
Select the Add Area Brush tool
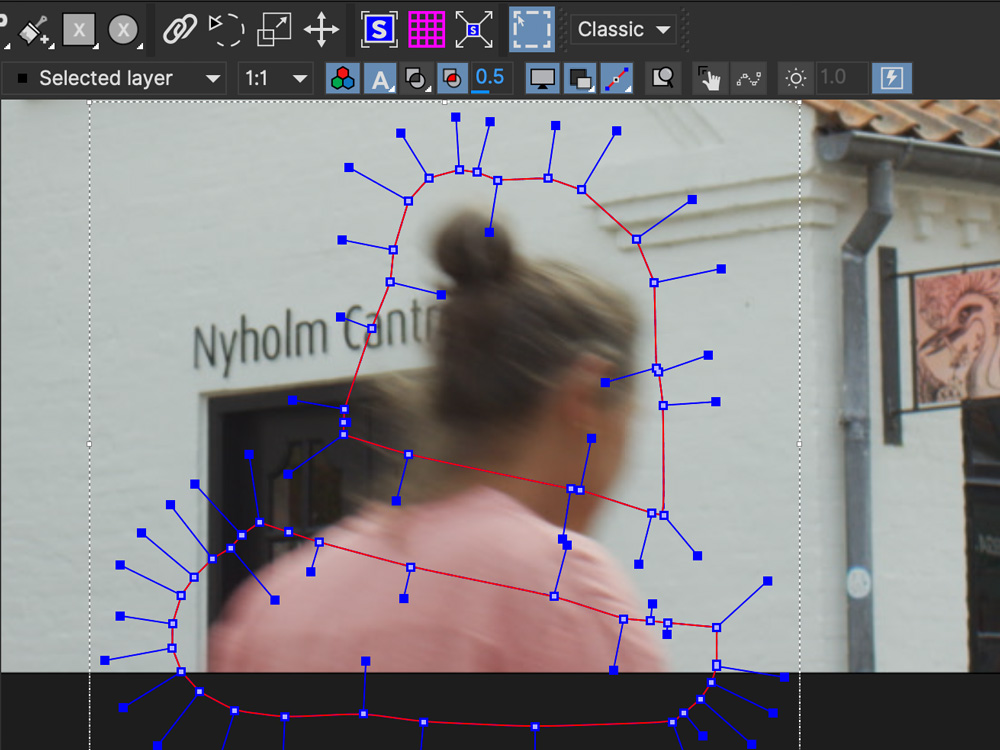(34, 30)
